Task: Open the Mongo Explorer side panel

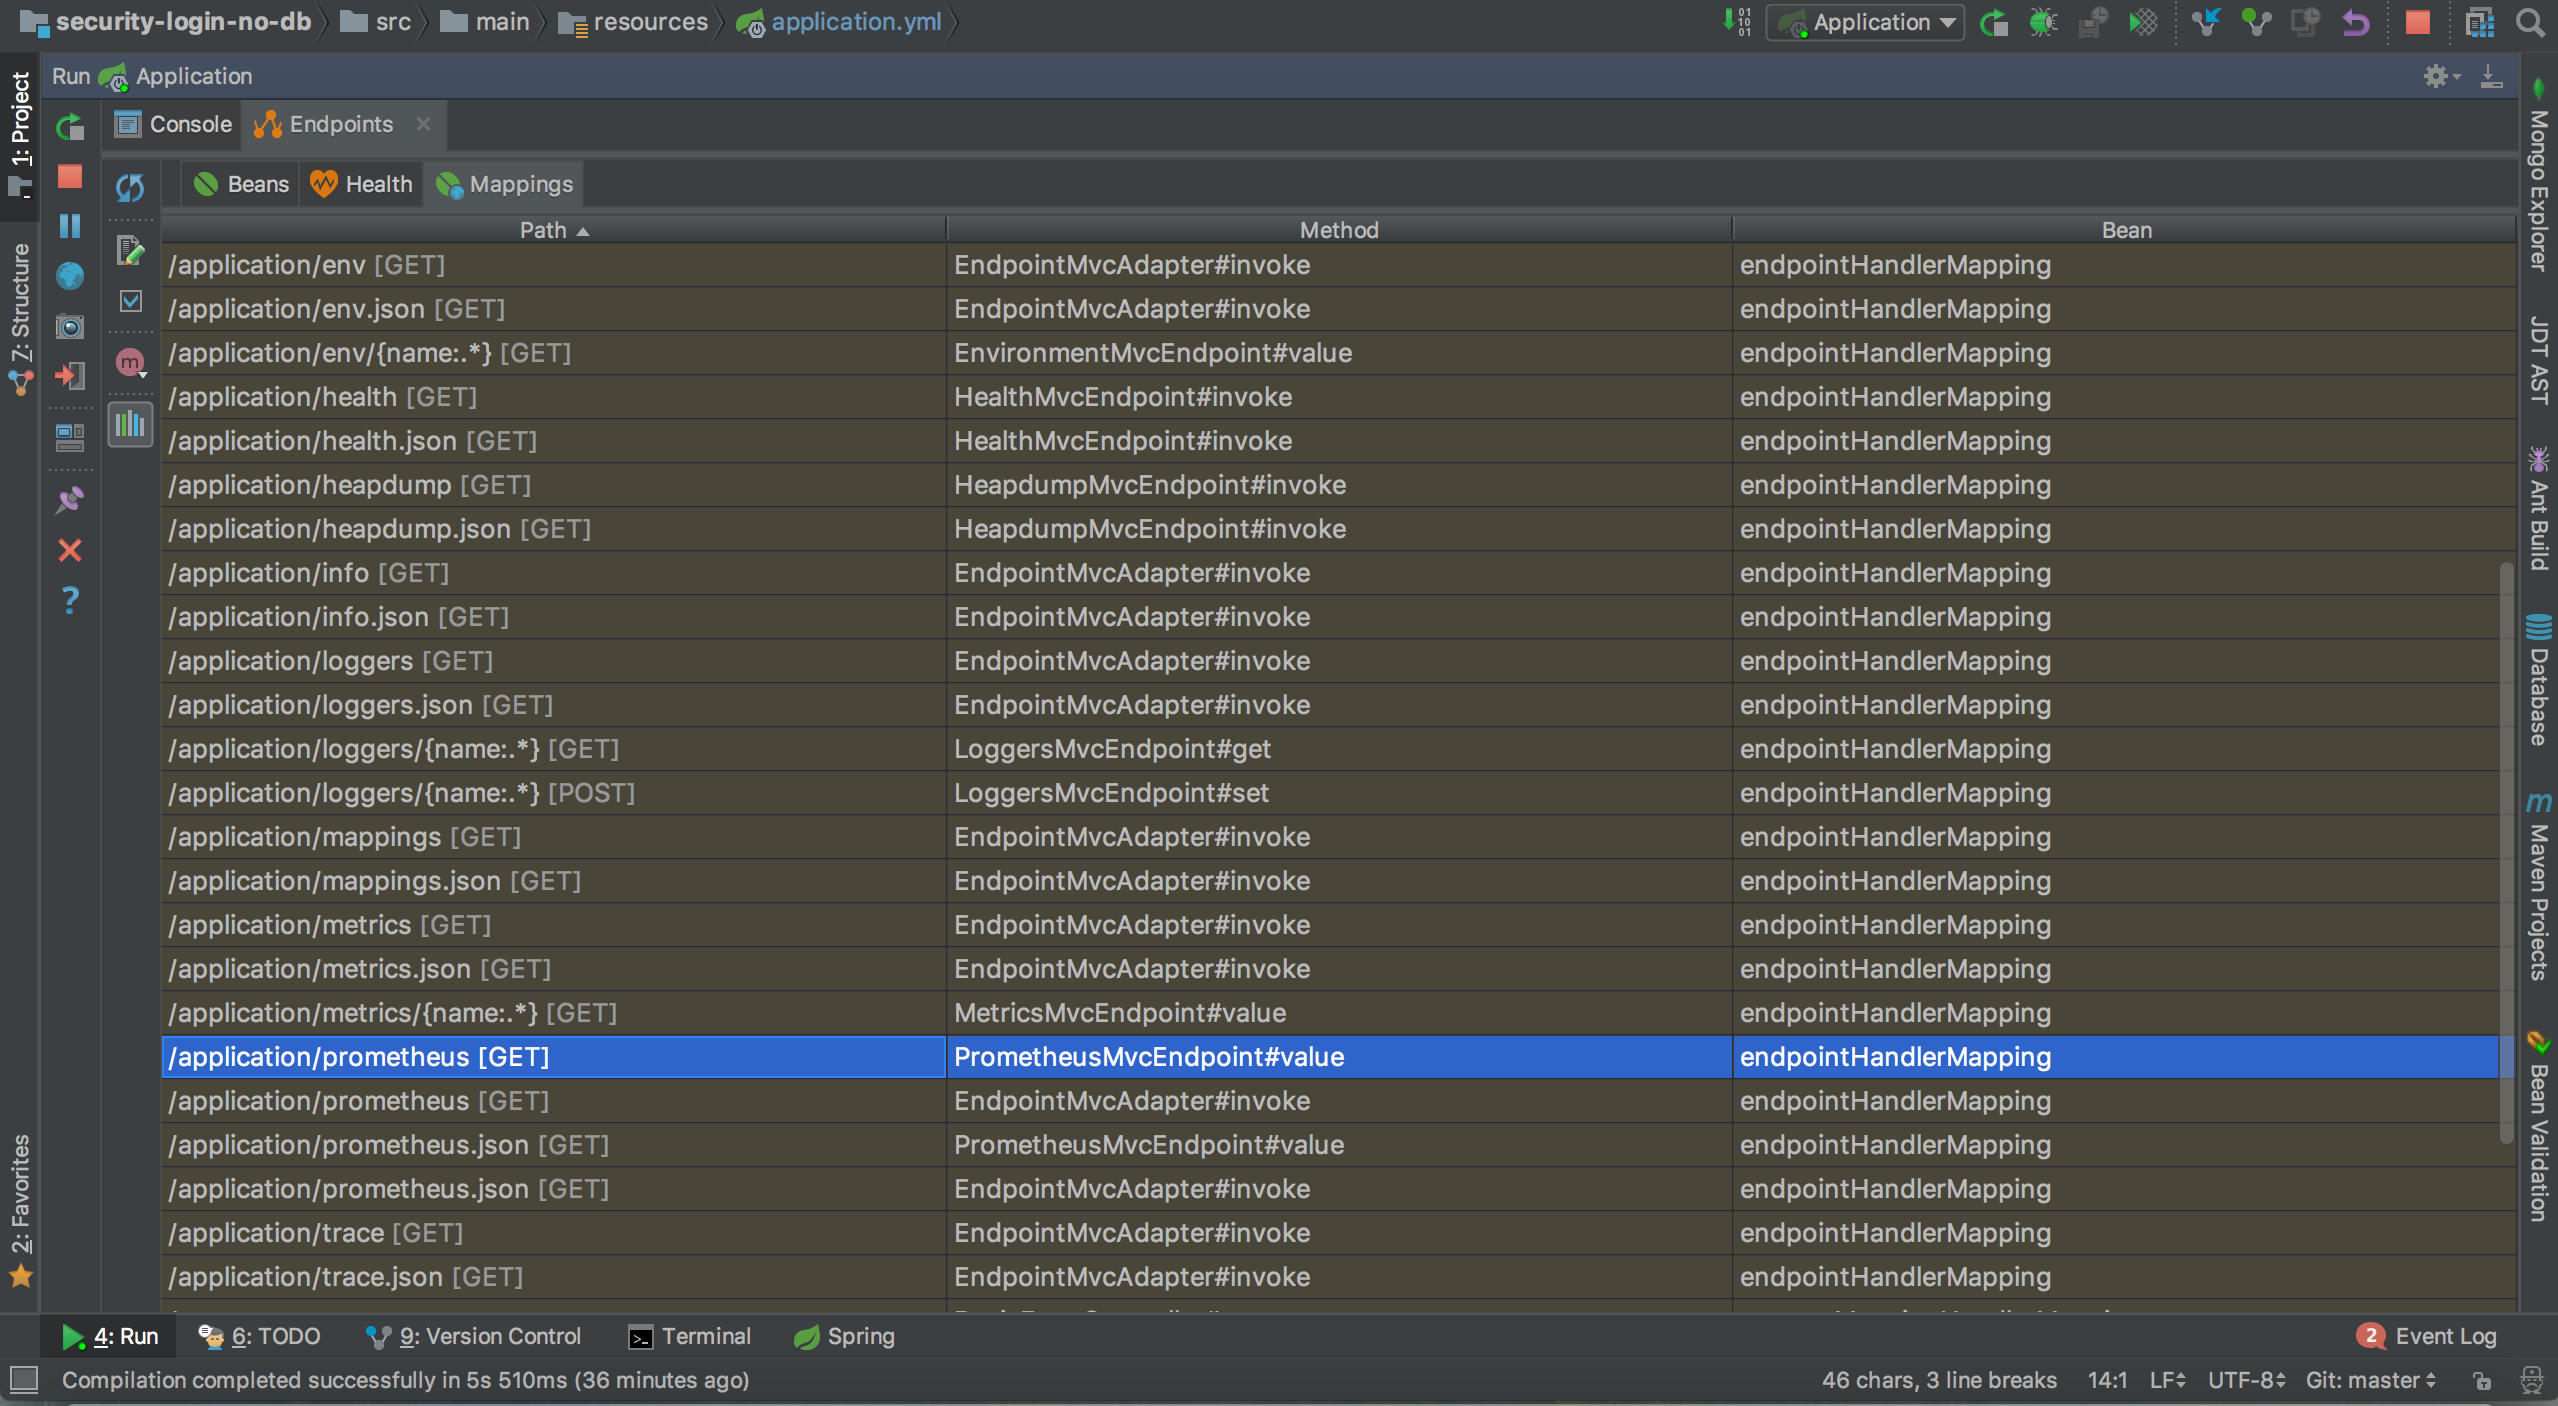Action: 2538,175
